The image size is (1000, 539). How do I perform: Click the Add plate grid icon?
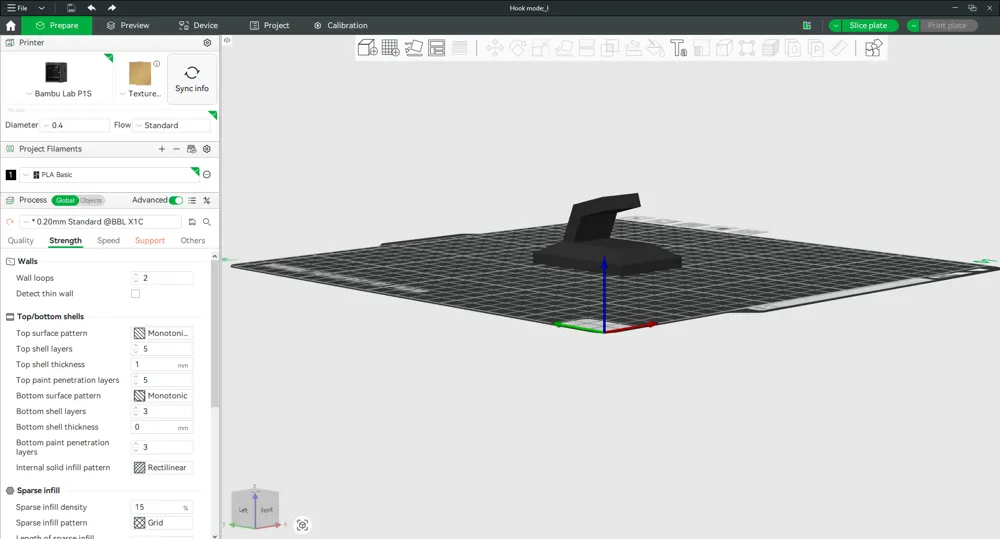pyautogui.click(x=390, y=48)
